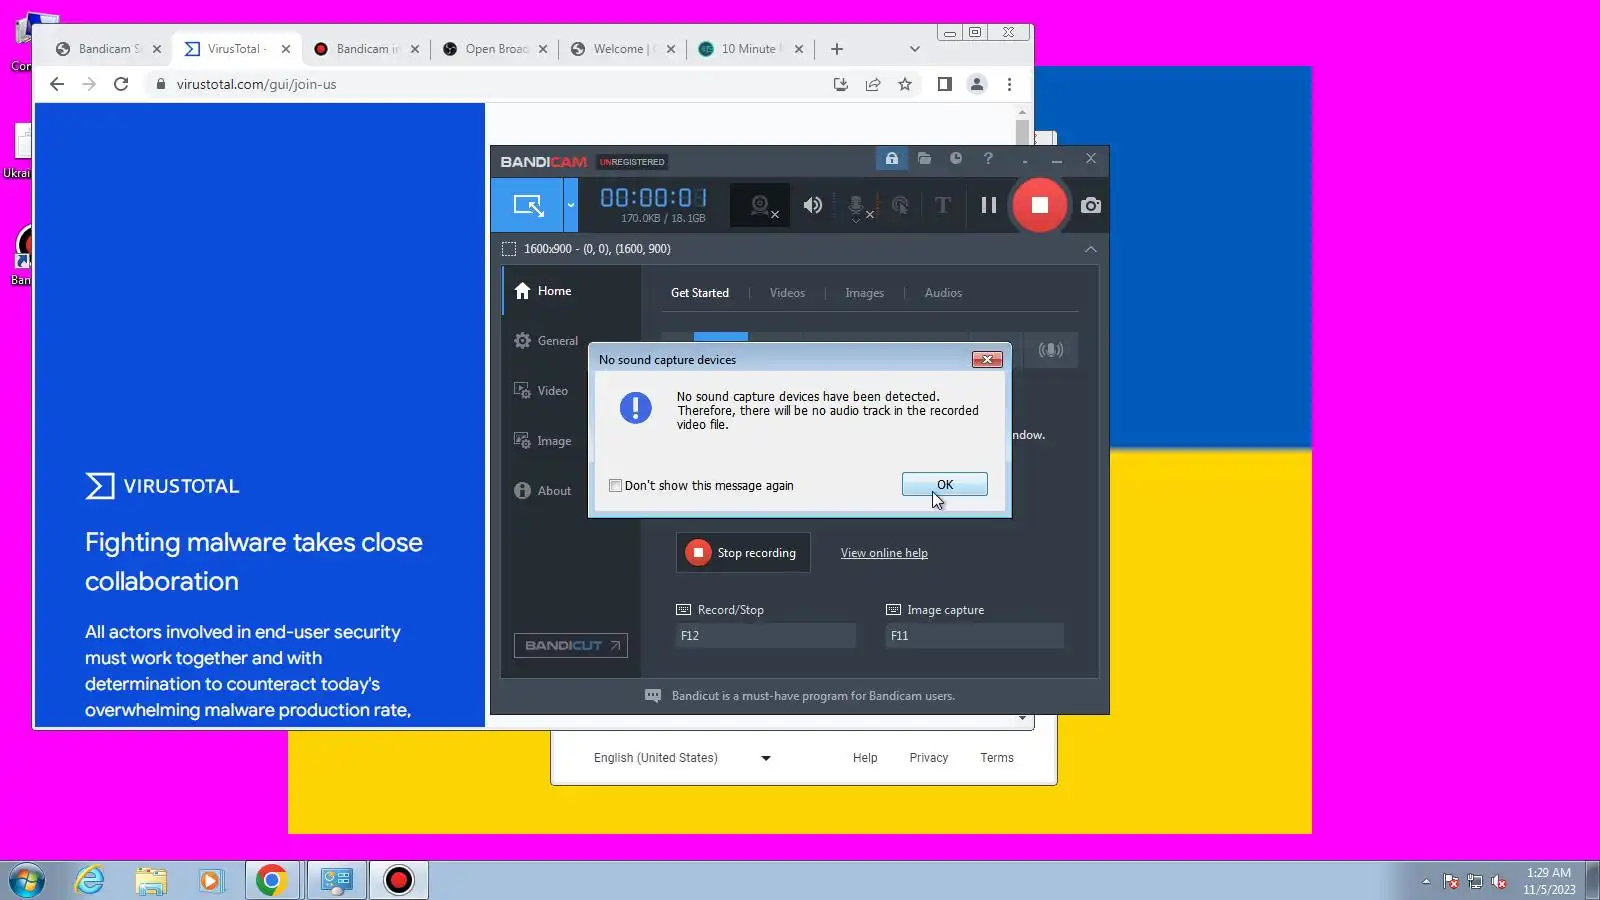Toggle the text overlay T icon in Bandicam
1600x900 pixels.
(x=942, y=205)
